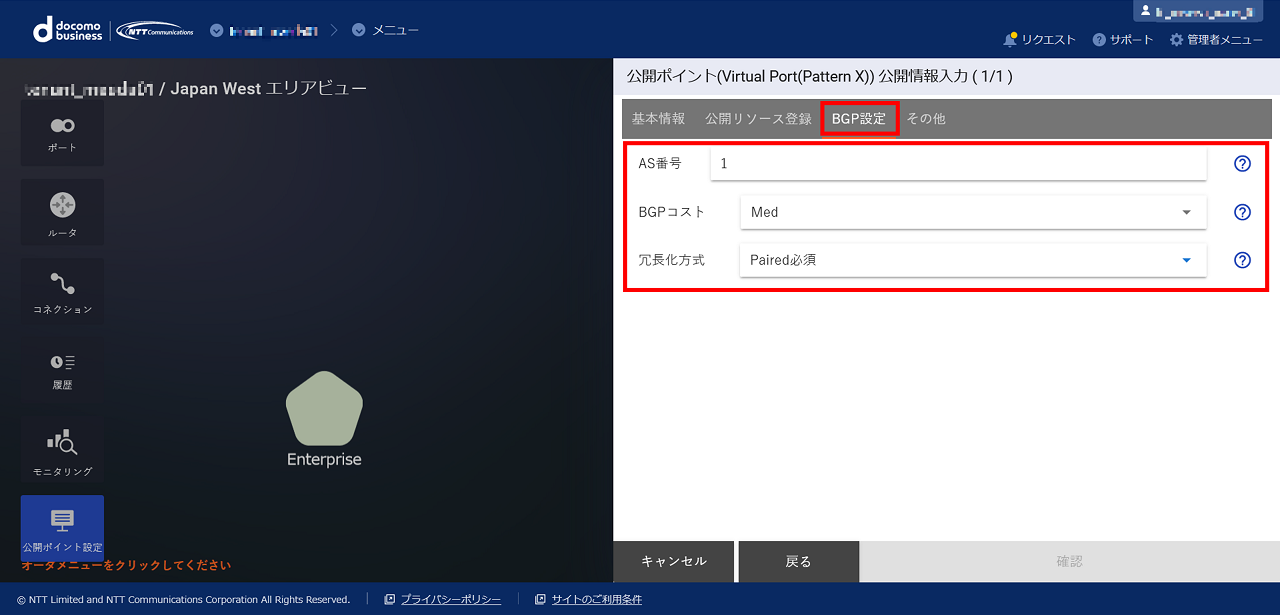Image resolution: width=1280 pixels, height=615 pixels.
Task: Click the 戻る button
Action: pyautogui.click(x=799, y=562)
